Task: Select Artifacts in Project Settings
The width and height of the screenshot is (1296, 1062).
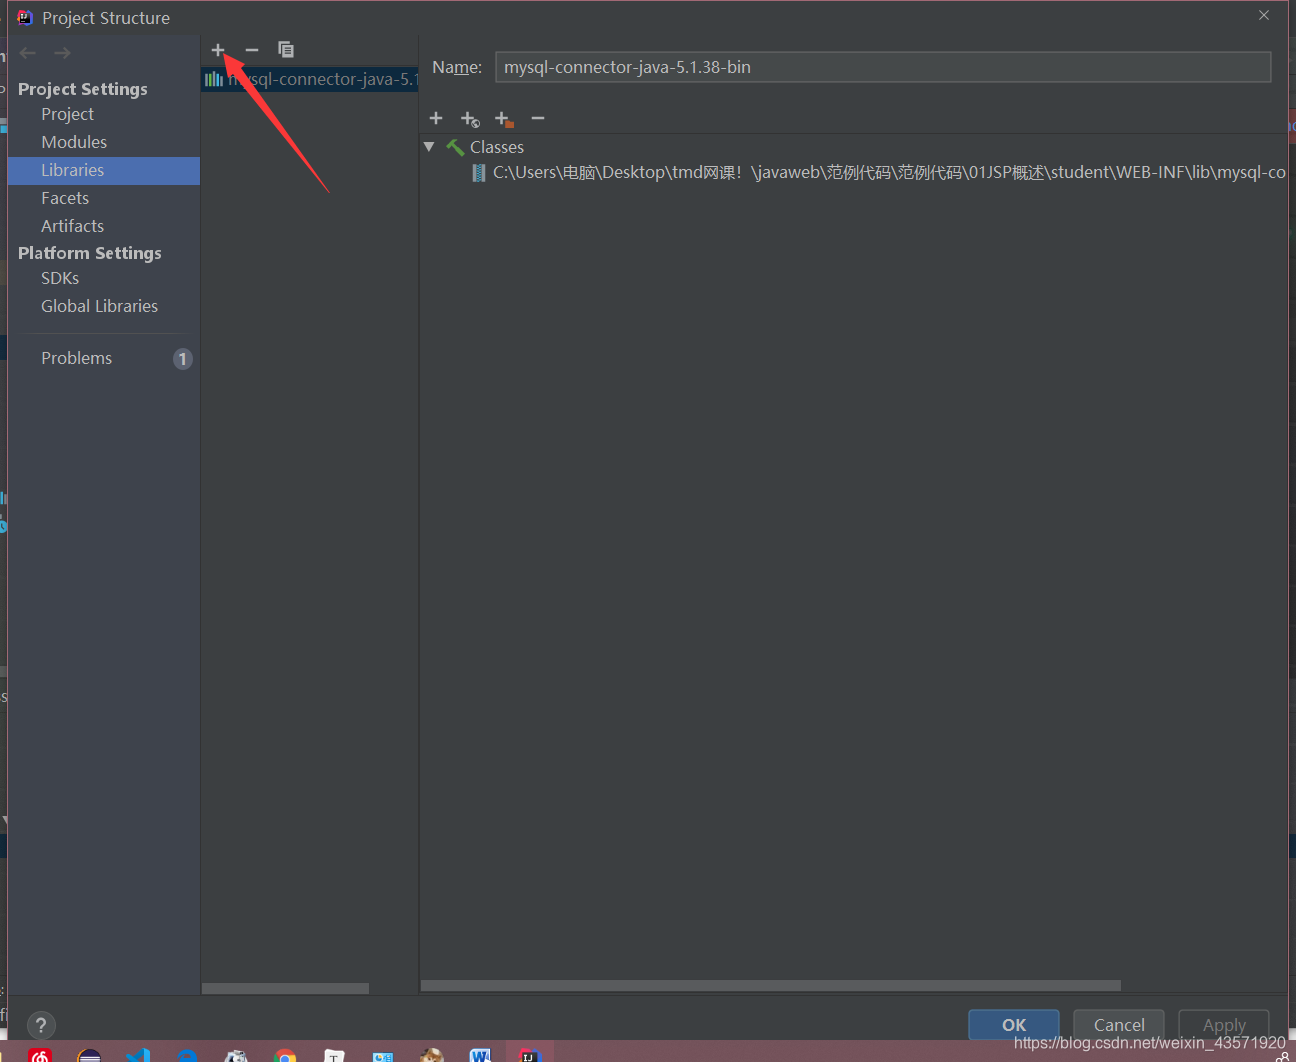Action: 72,226
